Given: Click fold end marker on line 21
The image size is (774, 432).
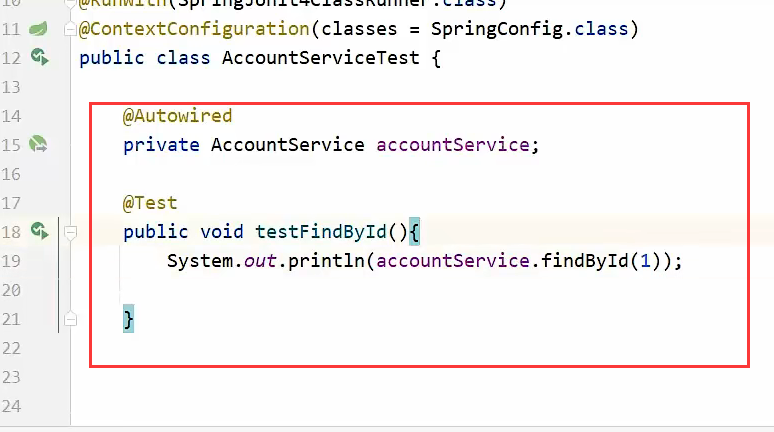Looking at the screenshot, I should click(70, 320).
